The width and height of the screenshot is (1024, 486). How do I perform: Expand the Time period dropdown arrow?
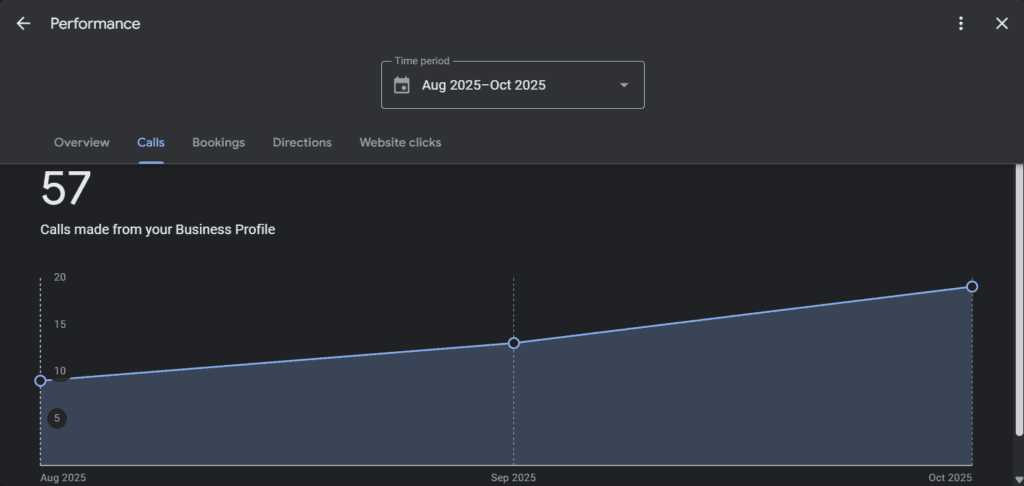[x=624, y=85]
